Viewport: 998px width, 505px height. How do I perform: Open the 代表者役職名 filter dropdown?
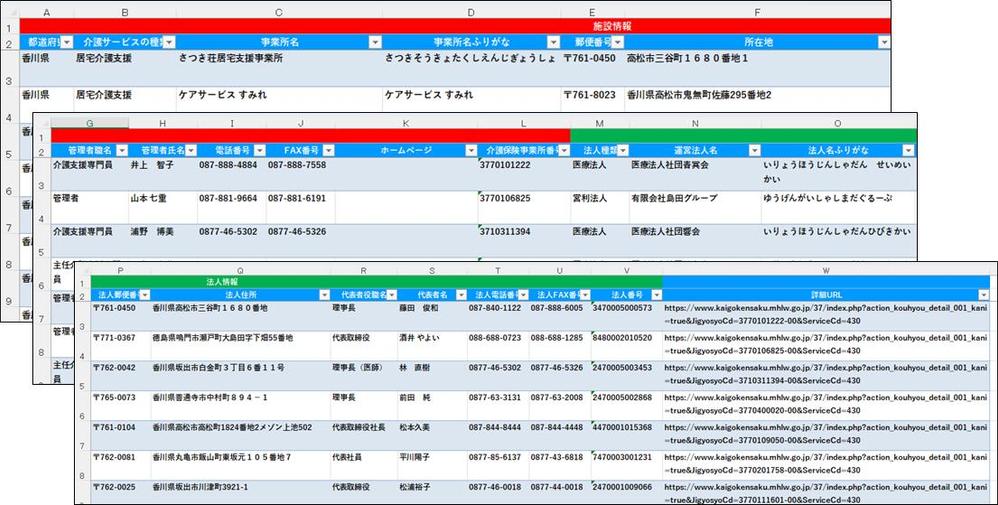tap(391, 295)
